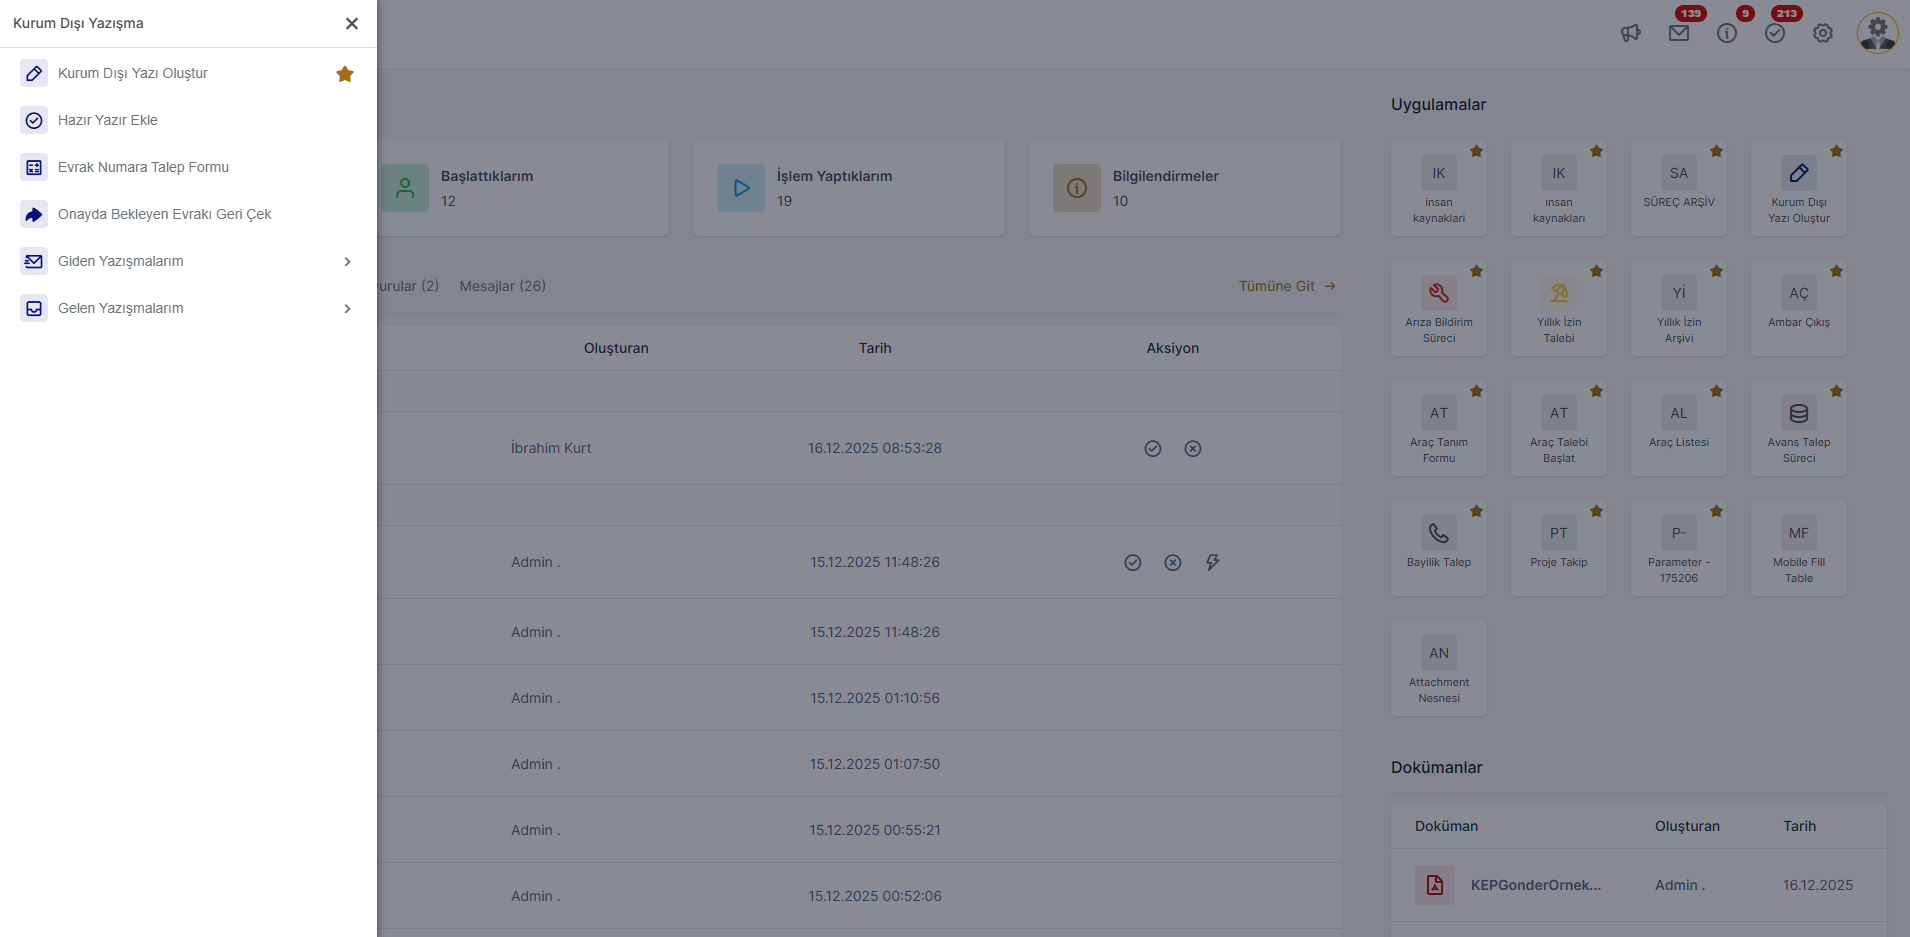Viewport: 1910px width, 937px height.
Task: Click the Evrak Numara Talep Formu icon
Action: (34, 167)
